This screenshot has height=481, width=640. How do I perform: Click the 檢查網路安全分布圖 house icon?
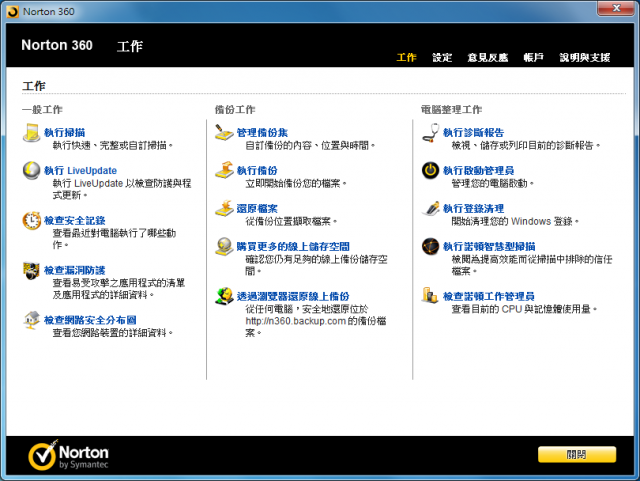(x=31, y=320)
